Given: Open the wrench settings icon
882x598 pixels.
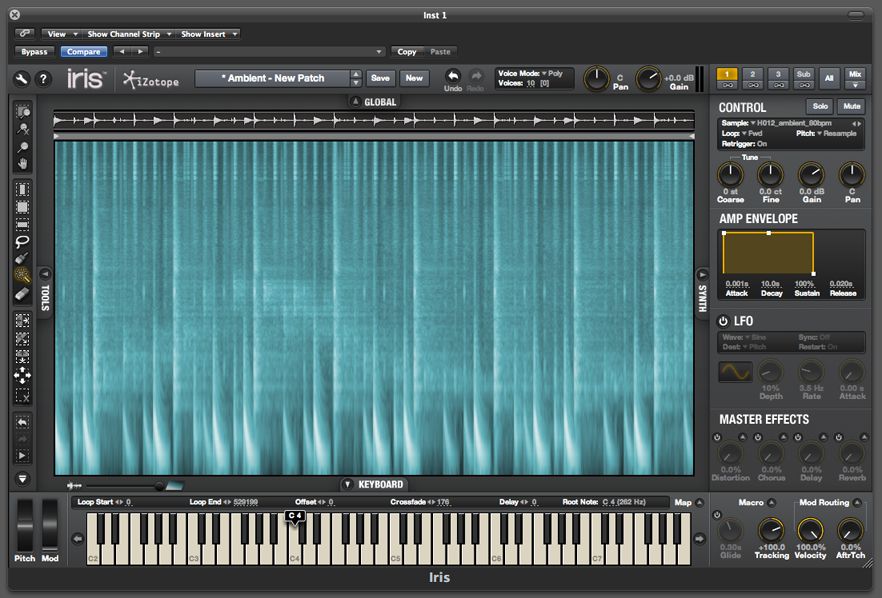Looking at the screenshot, I should click(x=21, y=79).
